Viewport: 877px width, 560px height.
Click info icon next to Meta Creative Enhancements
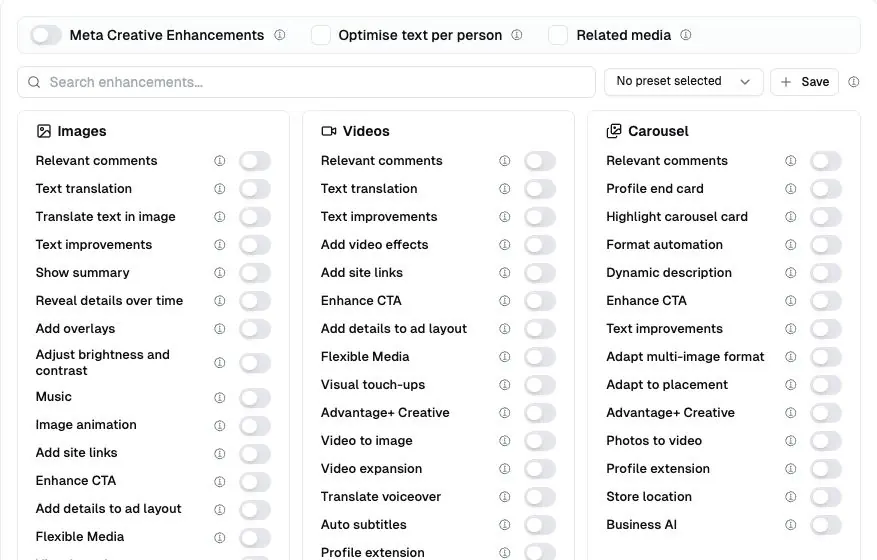point(280,35)
